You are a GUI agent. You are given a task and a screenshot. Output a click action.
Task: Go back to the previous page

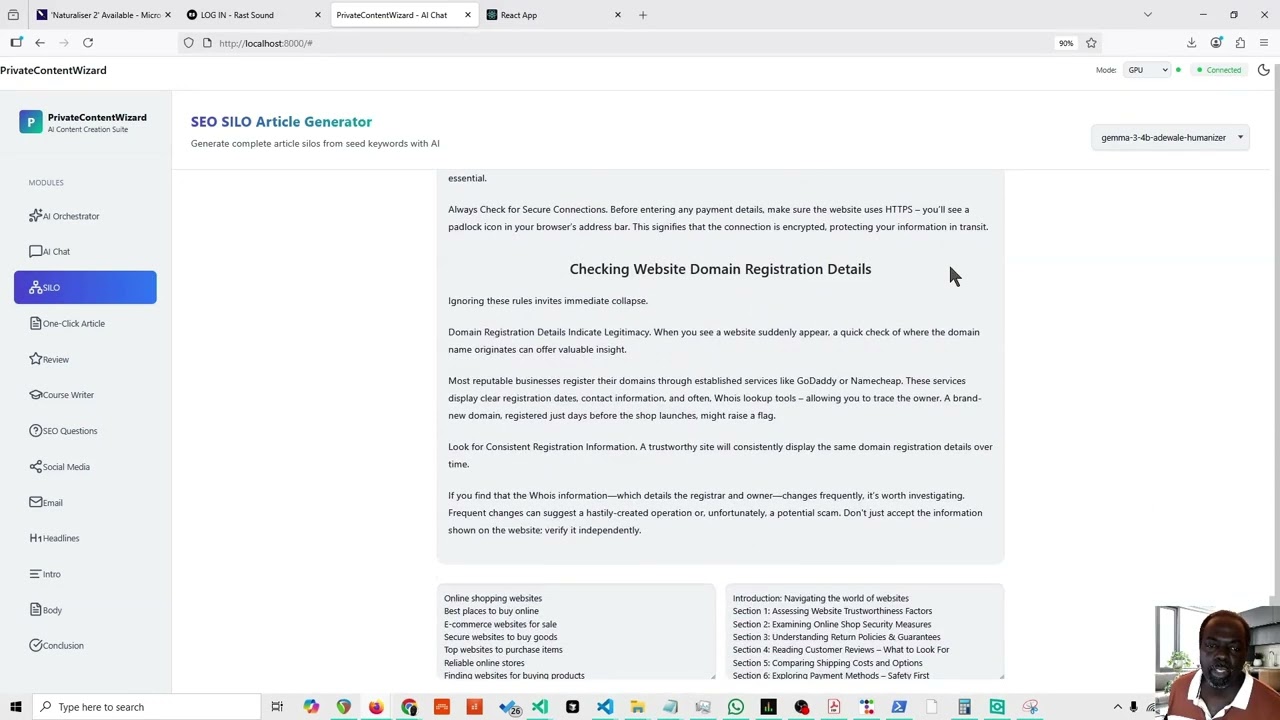point(40,43)
